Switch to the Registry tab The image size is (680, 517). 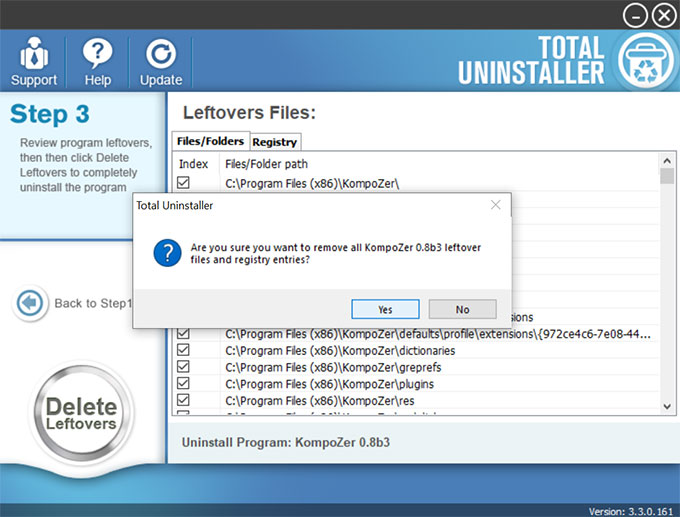275,142
